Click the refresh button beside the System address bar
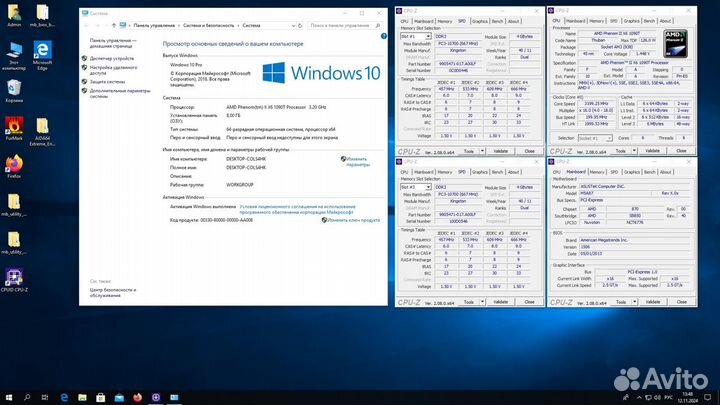 pos(300,26)
